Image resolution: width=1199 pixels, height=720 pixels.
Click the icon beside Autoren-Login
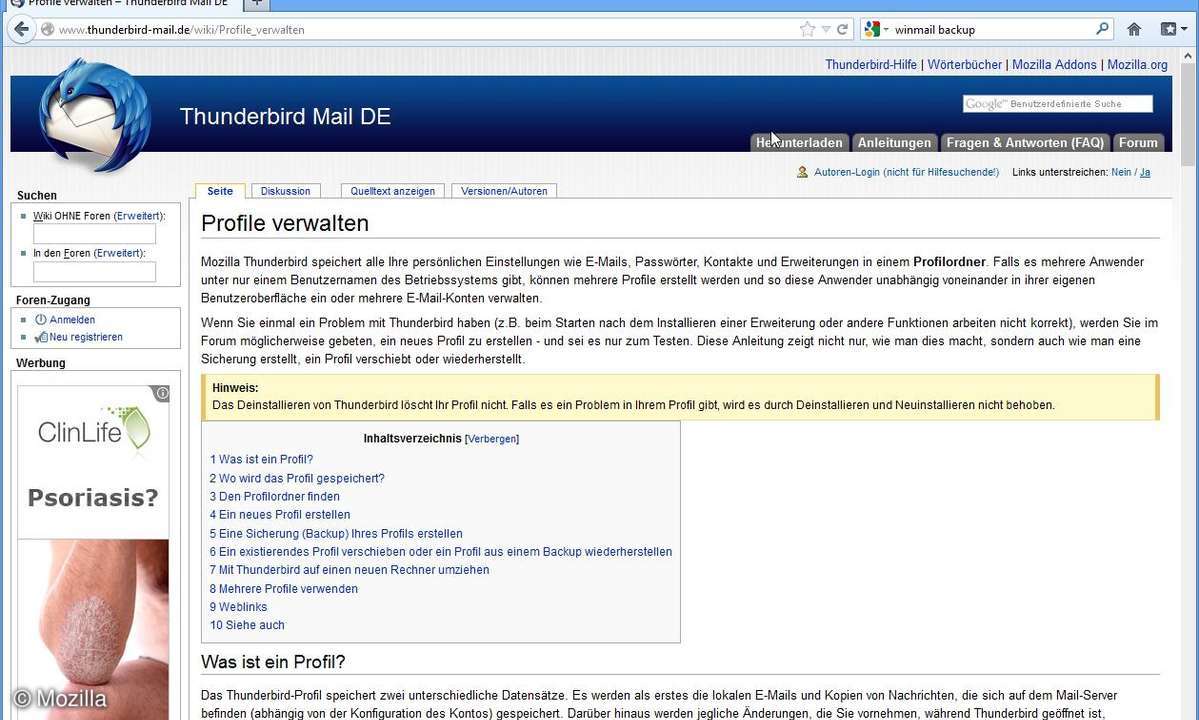tap(802, 173)
